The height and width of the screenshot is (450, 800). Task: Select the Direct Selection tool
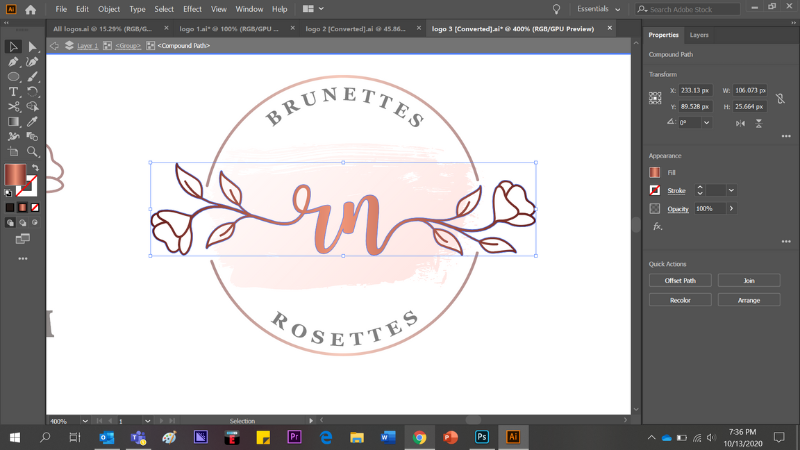pyautogui.click(x=32, y=46)
